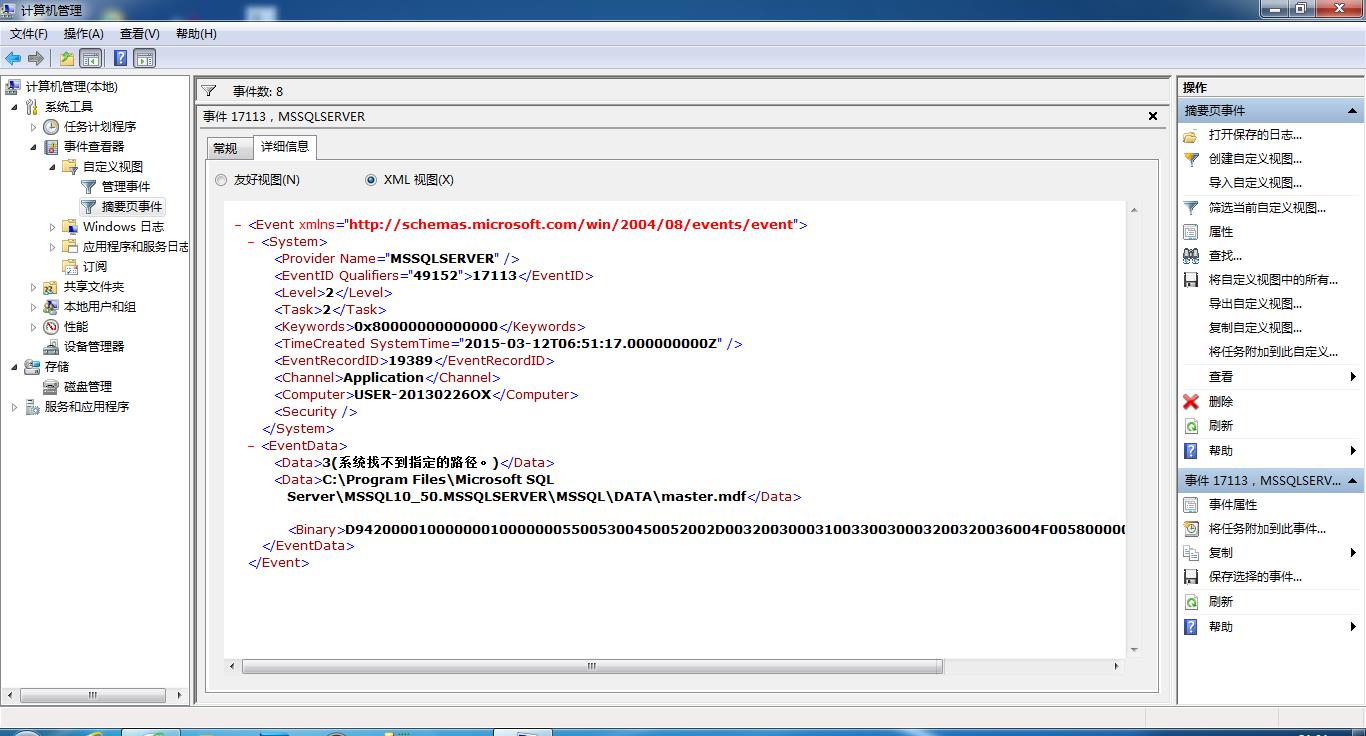Collapse the 事件查看器 tree node

click(34, 147)
